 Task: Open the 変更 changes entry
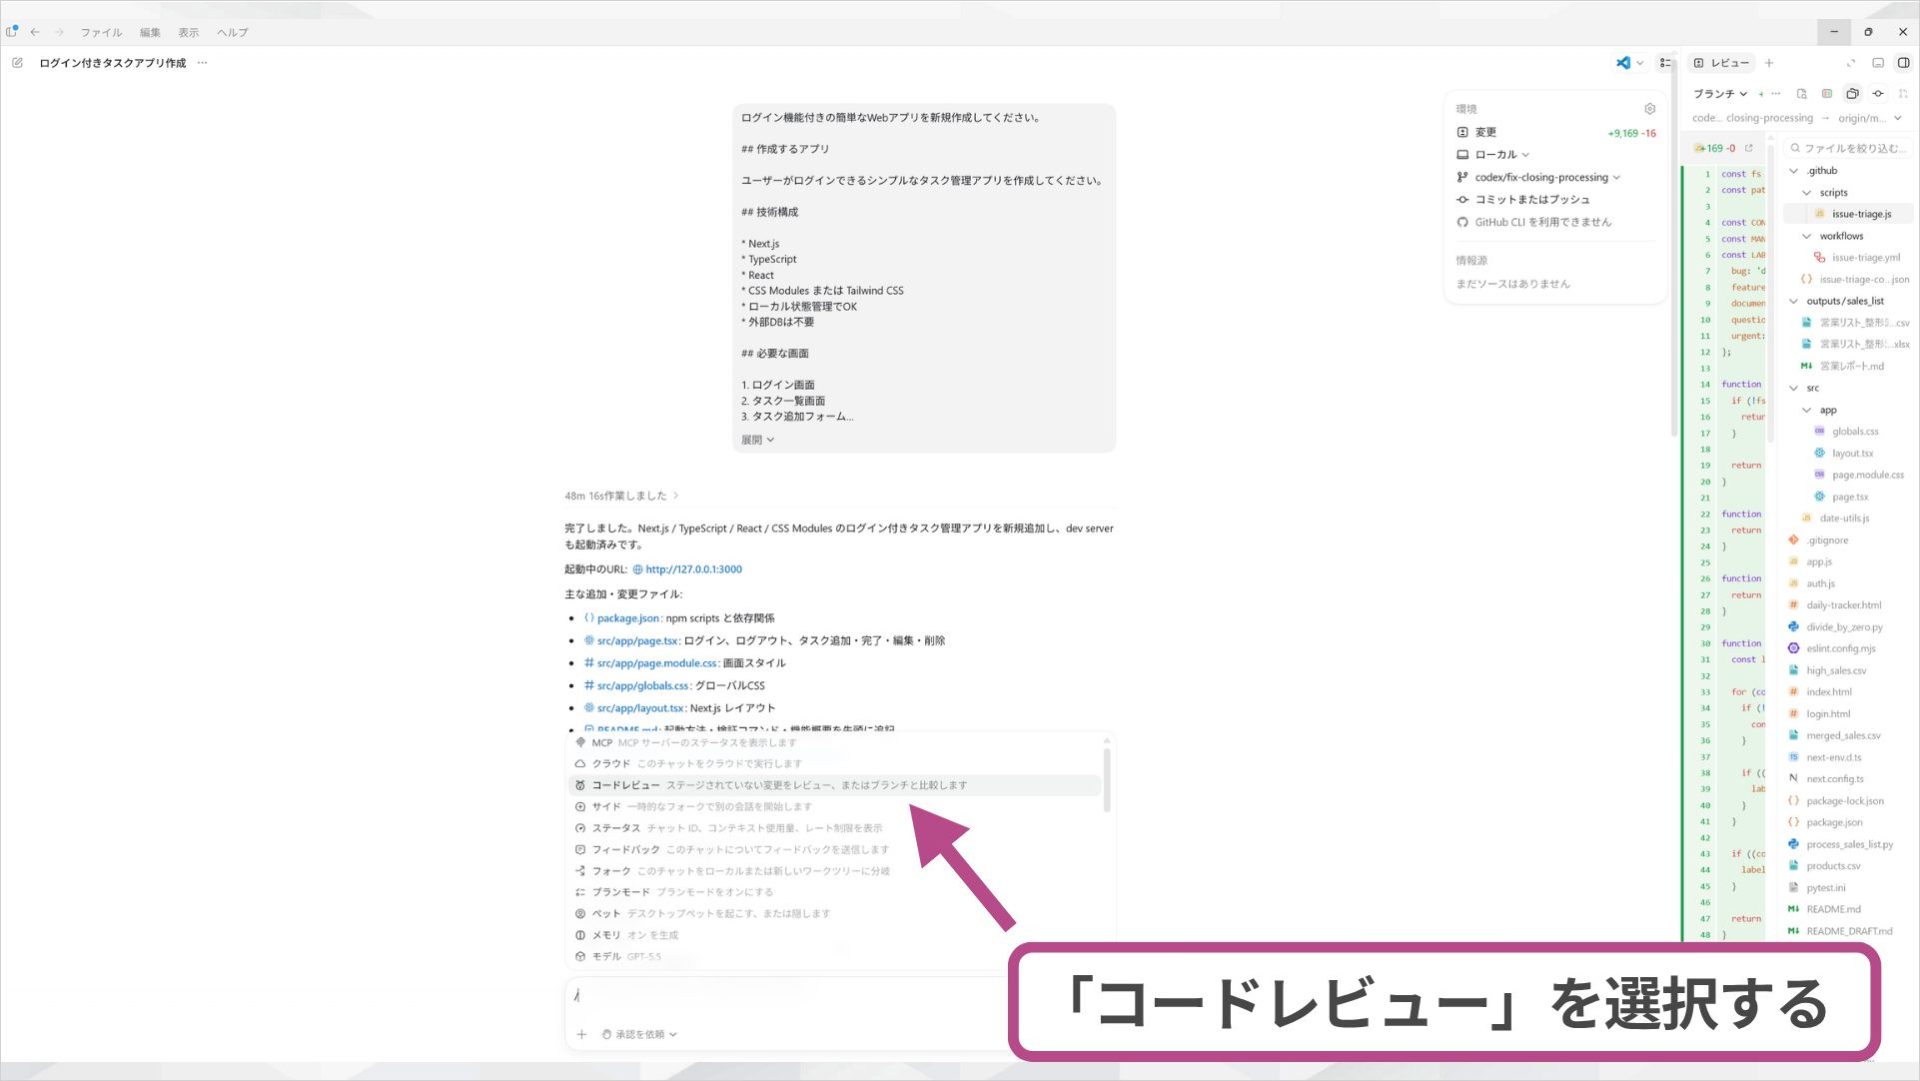tap(1556, 132)
